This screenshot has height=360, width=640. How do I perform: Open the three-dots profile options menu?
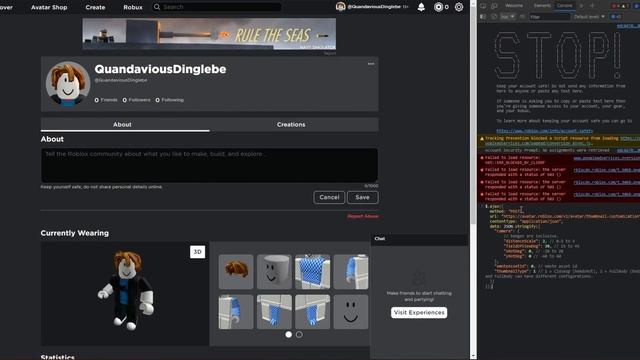pyautogui.click(x=371, y=64)
